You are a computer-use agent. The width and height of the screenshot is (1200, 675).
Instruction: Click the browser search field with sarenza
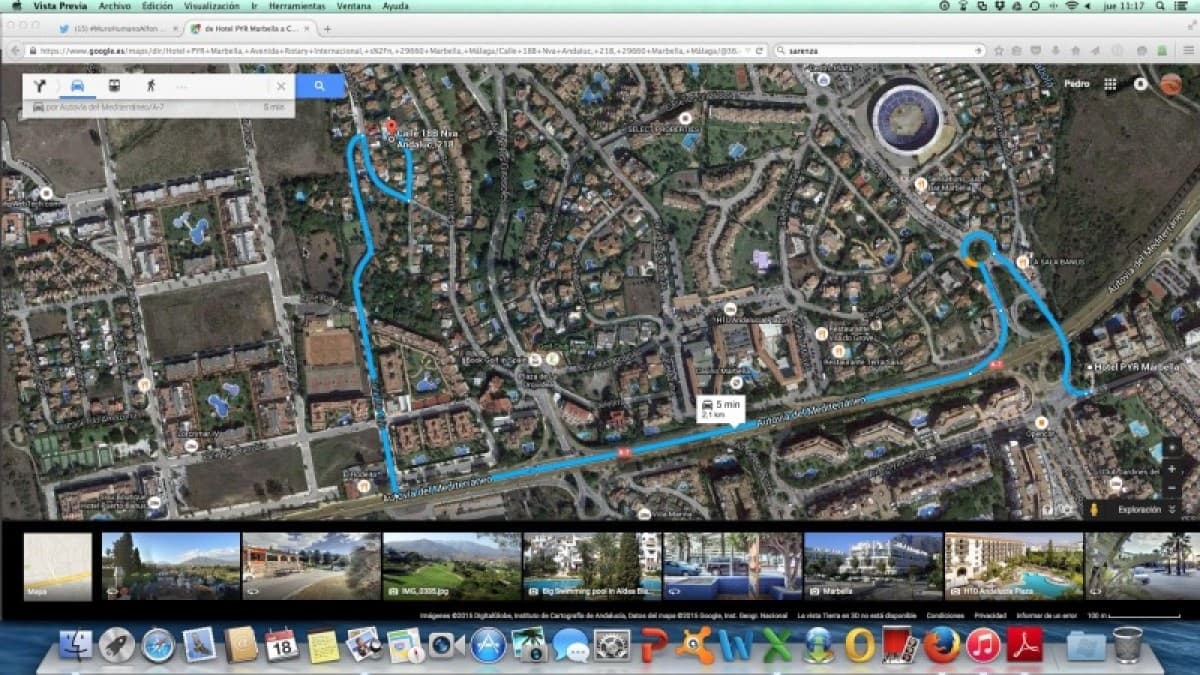point(878,50)
